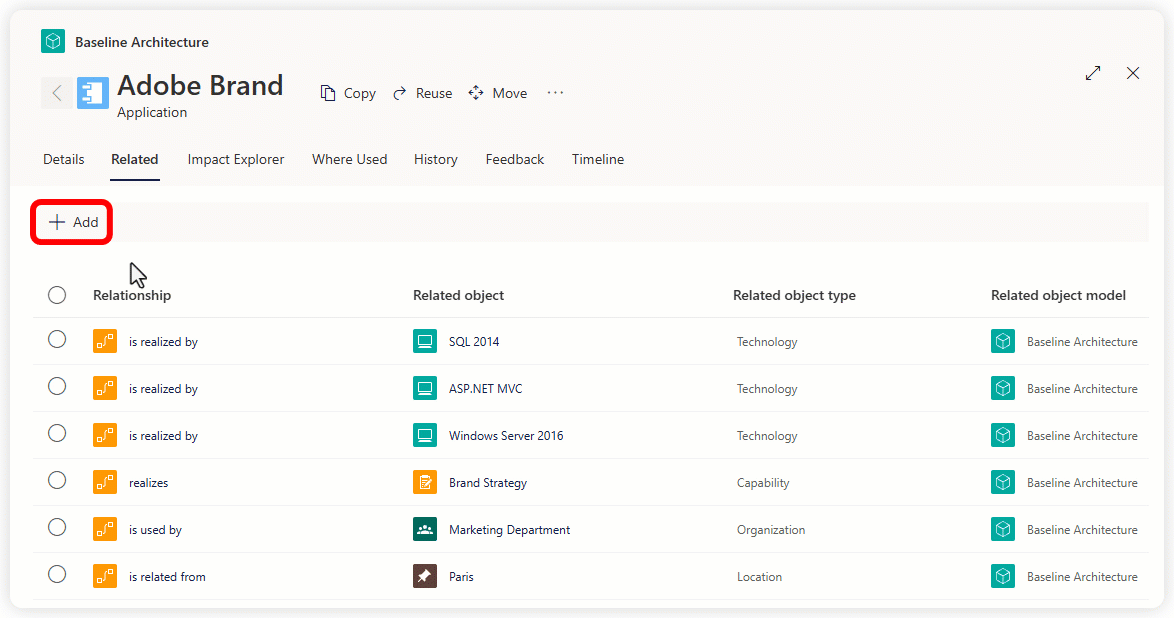The width and height of the screenshot is (1174, 618).
Task: Open the Windows Server 2016 related object
Action: pos(506,436)
